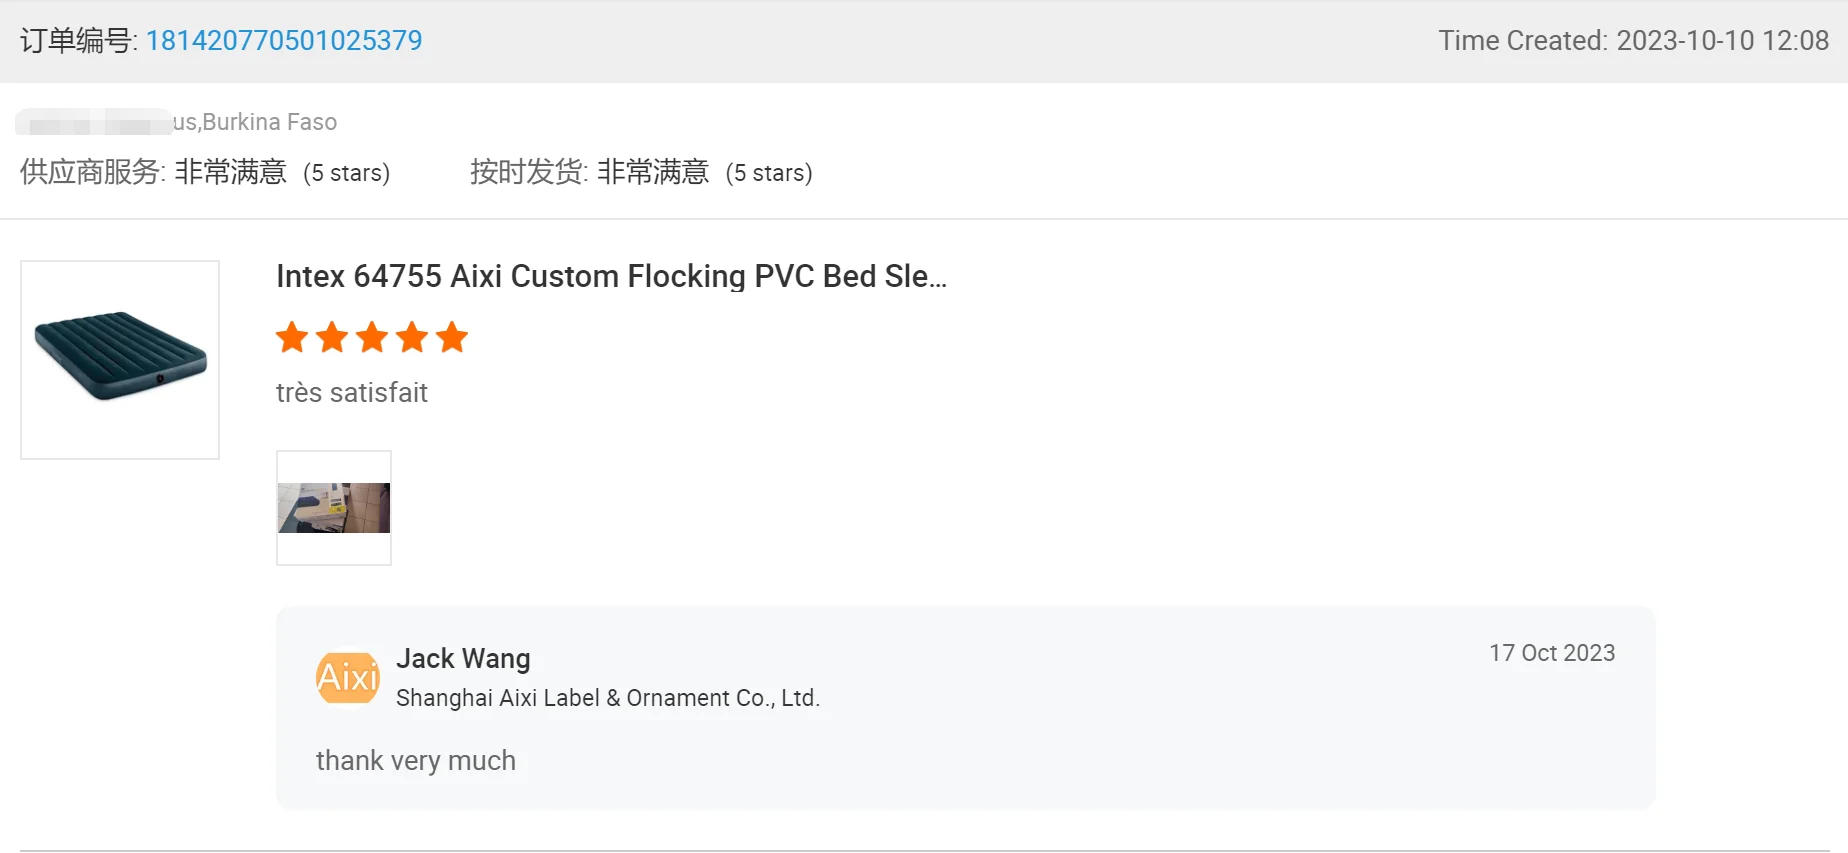Click the 供应商服务 rating label
The image size is (1848, 853).
[92, 172]
